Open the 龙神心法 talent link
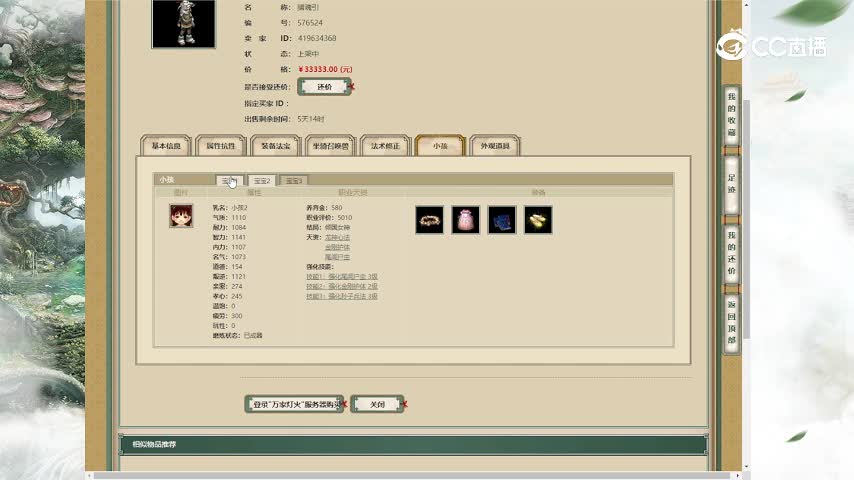The image size is (854, 480). (338, 238)
